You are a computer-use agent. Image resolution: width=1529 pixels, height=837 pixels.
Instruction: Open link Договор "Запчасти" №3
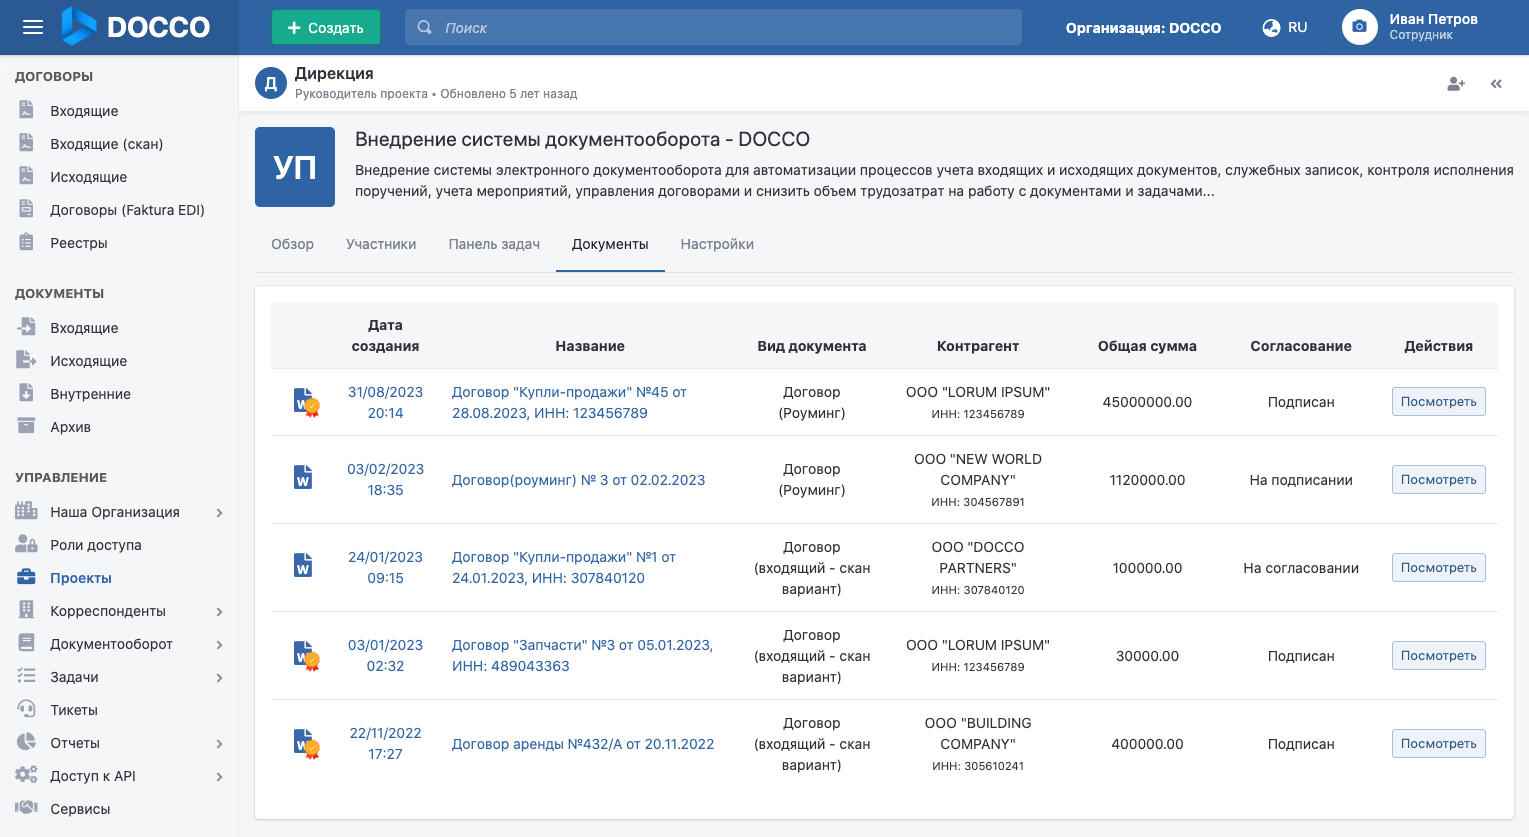coord(582,656)
